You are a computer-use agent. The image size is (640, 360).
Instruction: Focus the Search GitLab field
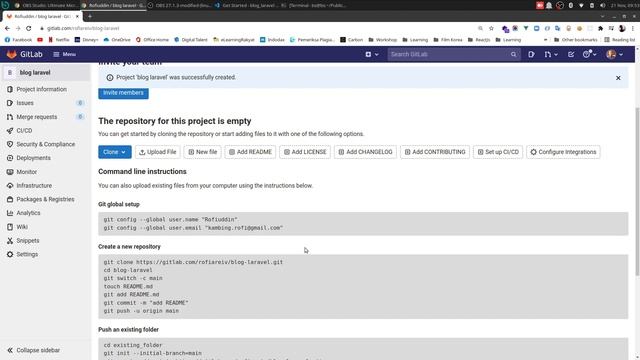pos(453,54)
